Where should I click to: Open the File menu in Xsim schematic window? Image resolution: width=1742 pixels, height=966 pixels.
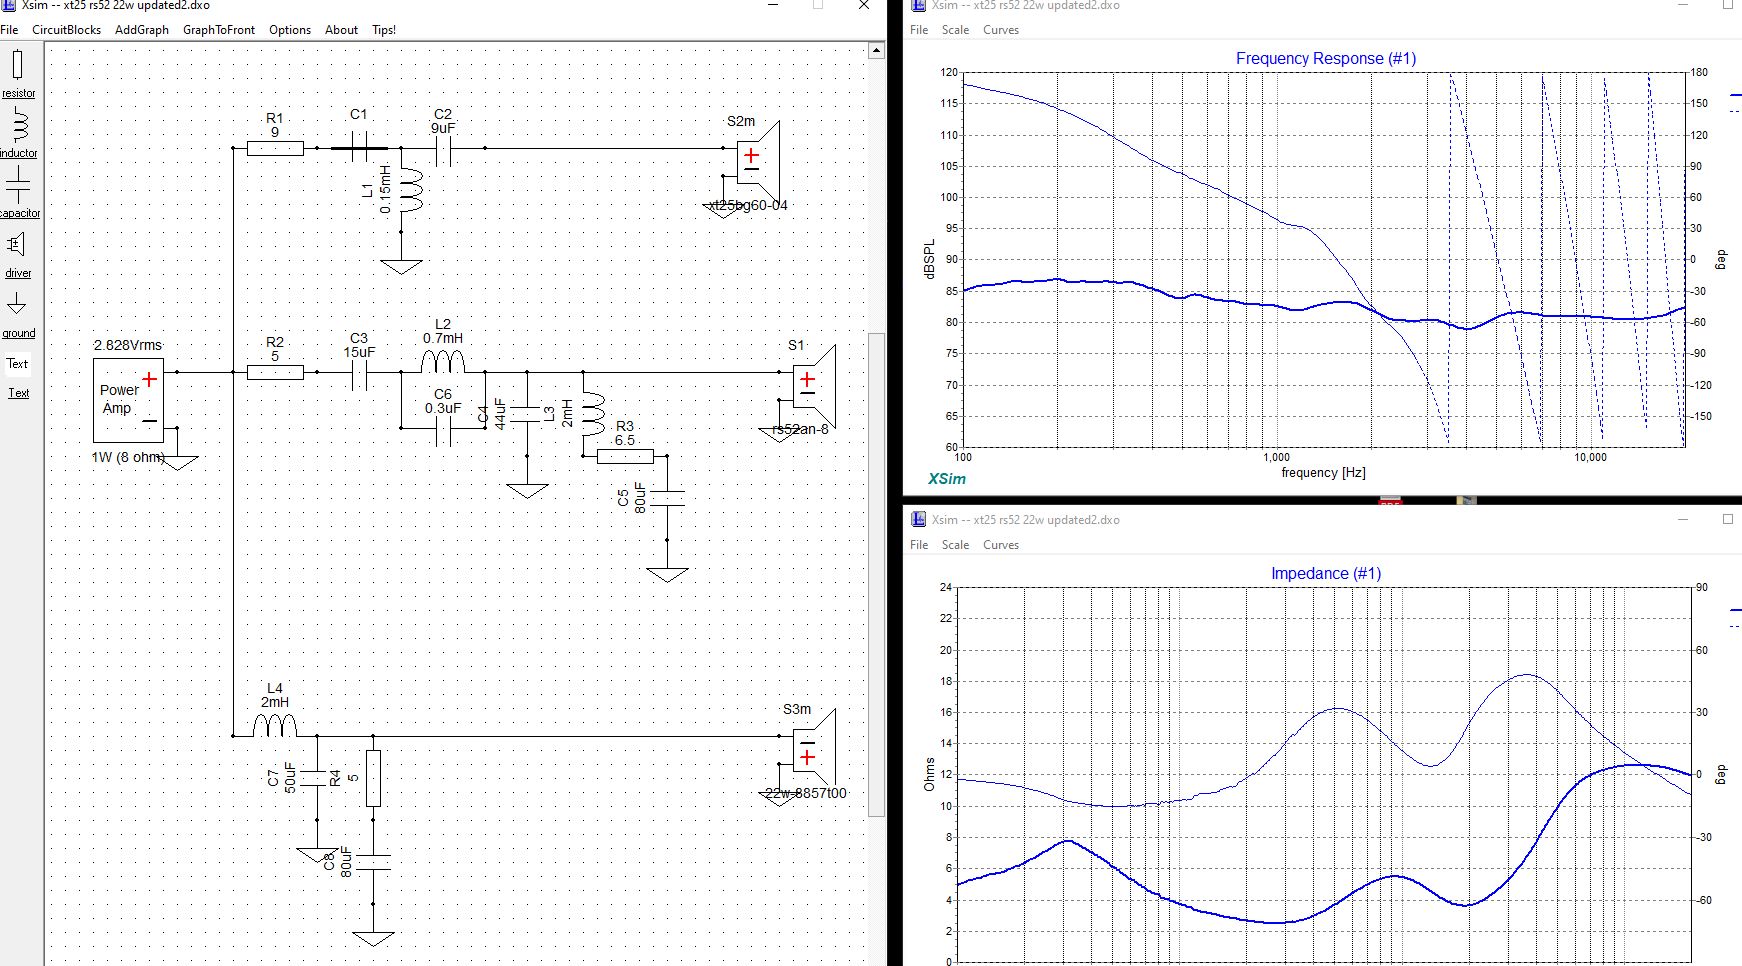[10, 30]
